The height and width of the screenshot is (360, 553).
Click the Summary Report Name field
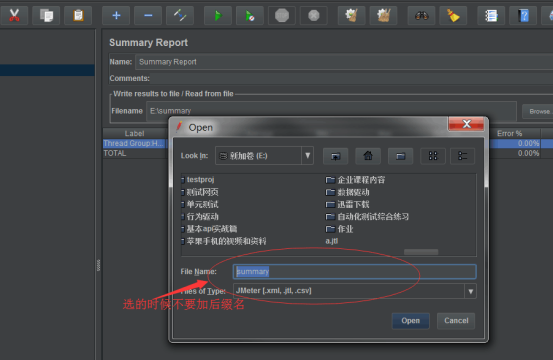(344, 62)
